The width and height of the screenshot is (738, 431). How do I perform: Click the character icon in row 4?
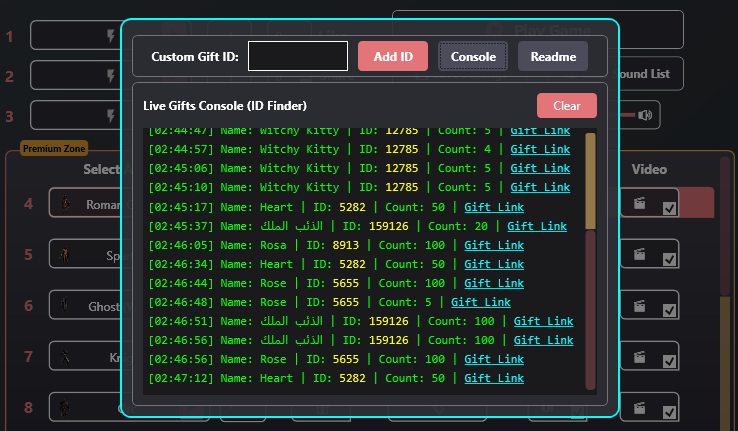[65, 204]
